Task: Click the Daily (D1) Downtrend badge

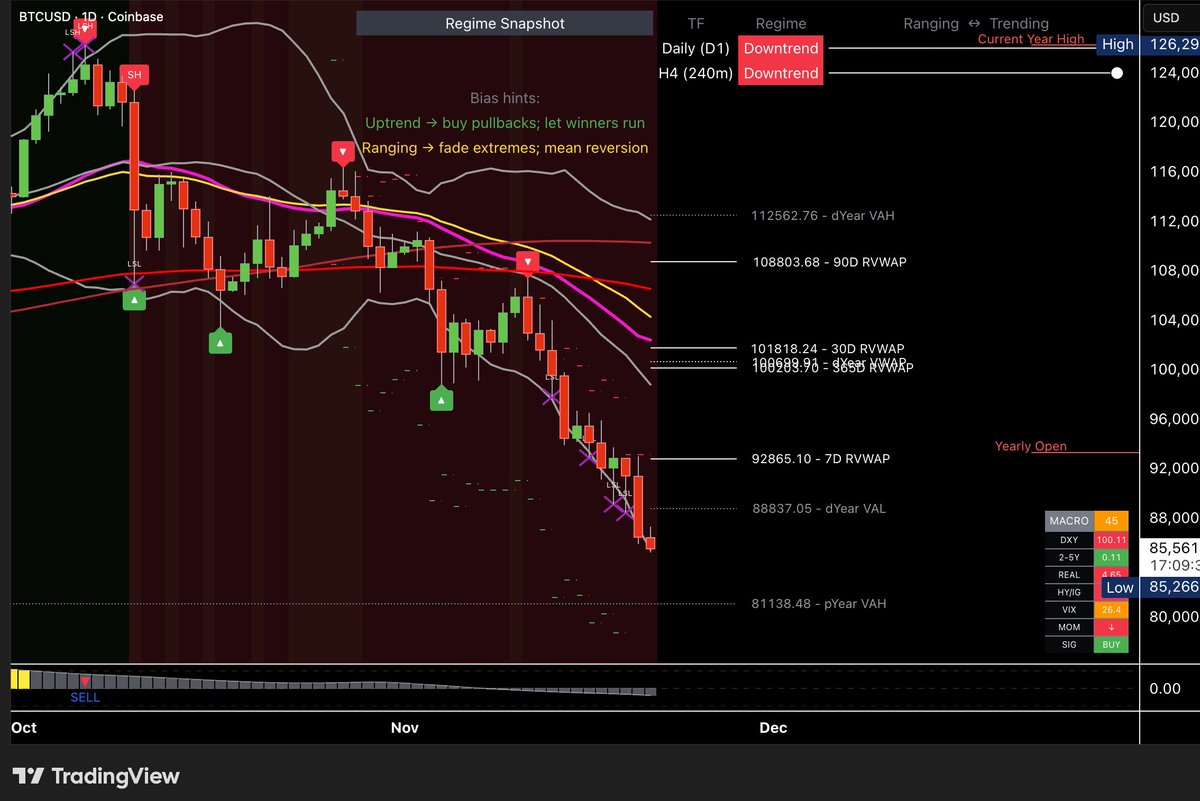Action: pos(780,48)
